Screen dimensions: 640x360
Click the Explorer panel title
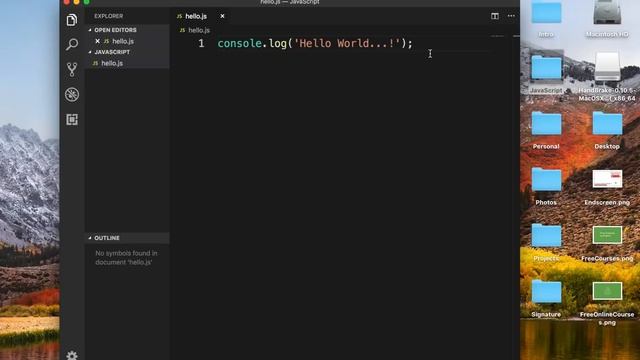coord(109,16)
